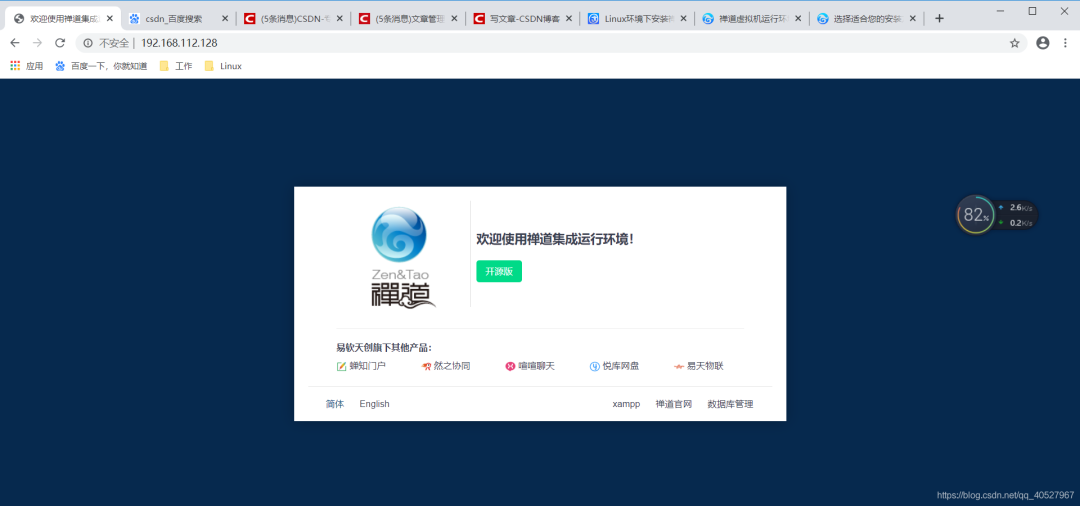Open the Chrome profile avatar icon

pos(1043,43)
